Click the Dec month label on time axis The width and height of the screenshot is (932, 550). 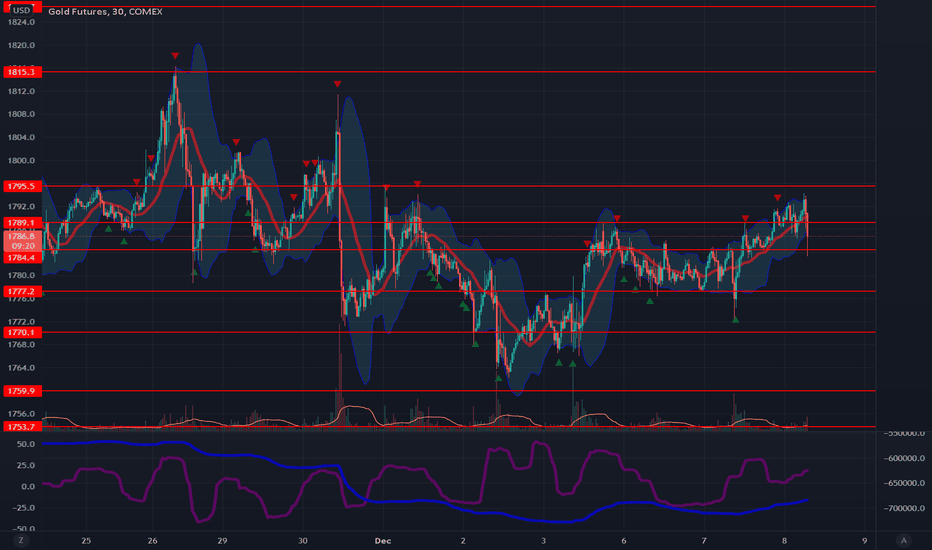coord(383,540)
